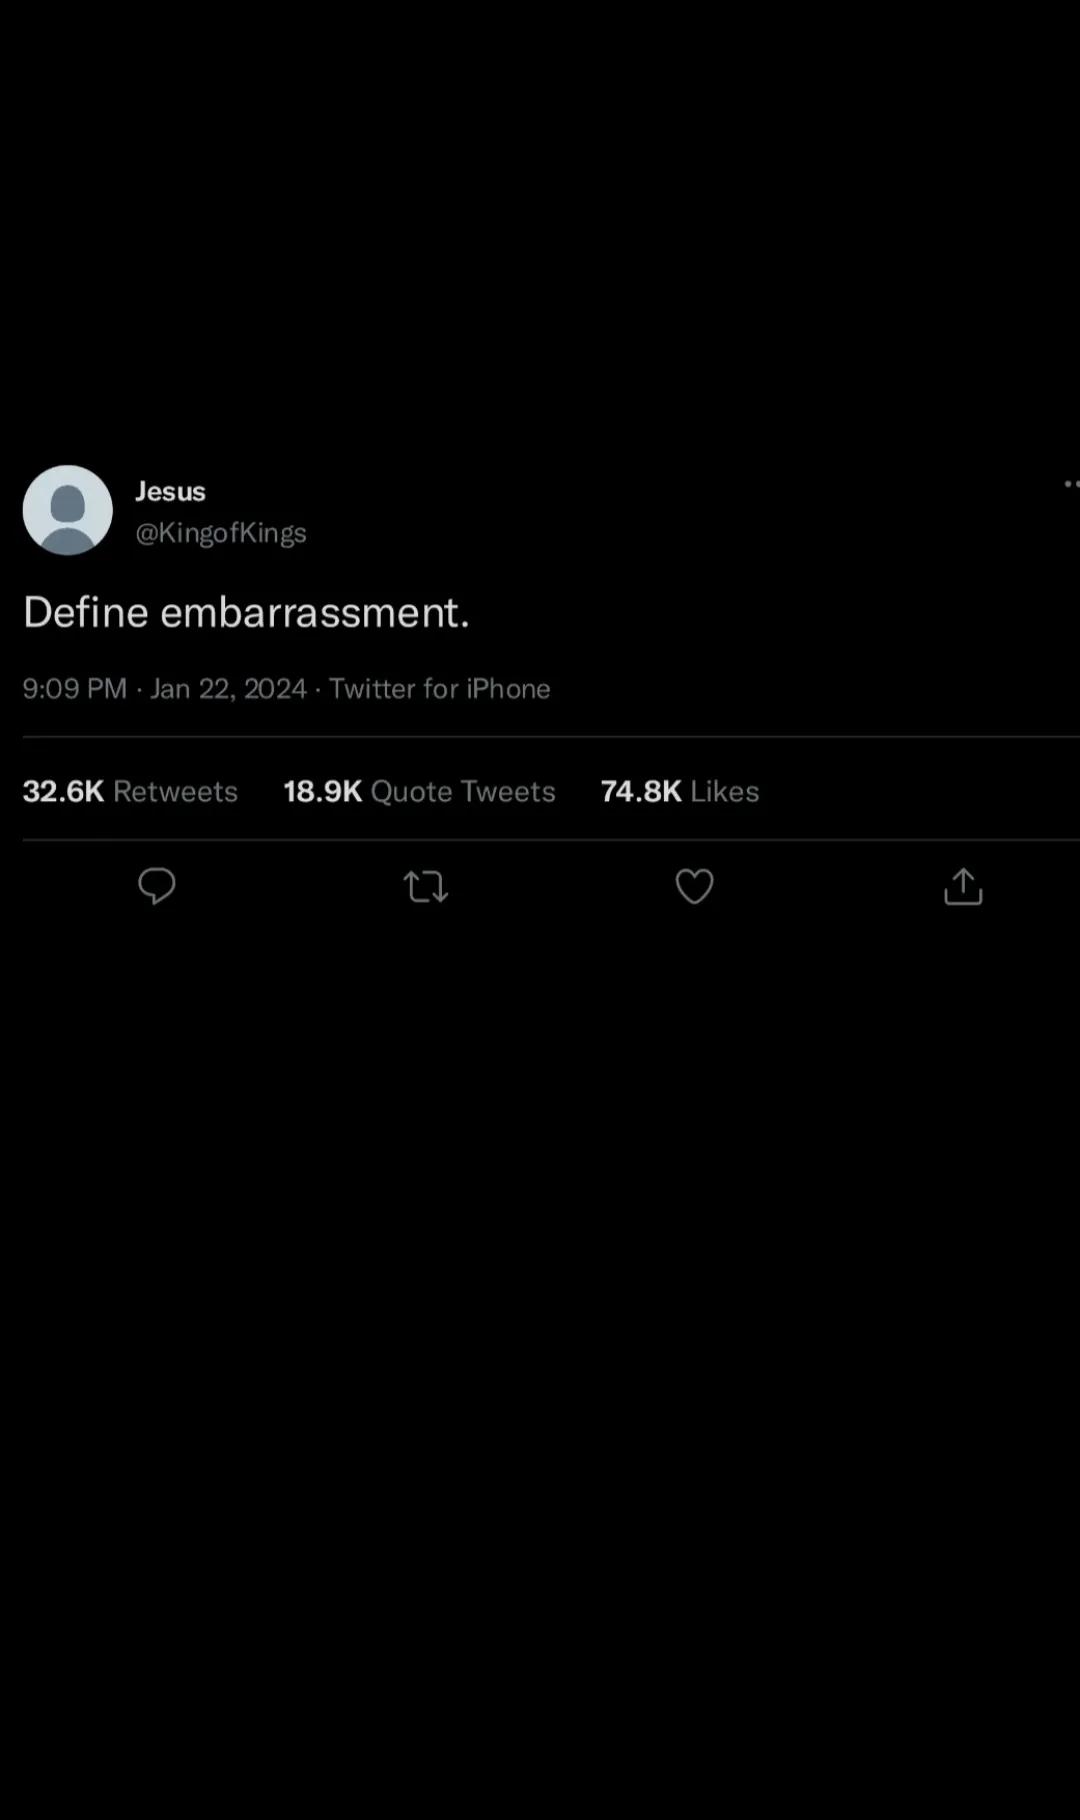Open the default profile avatar picture
The width and height of the screenshot is (1080, 1820).
[x=68, y=510]
